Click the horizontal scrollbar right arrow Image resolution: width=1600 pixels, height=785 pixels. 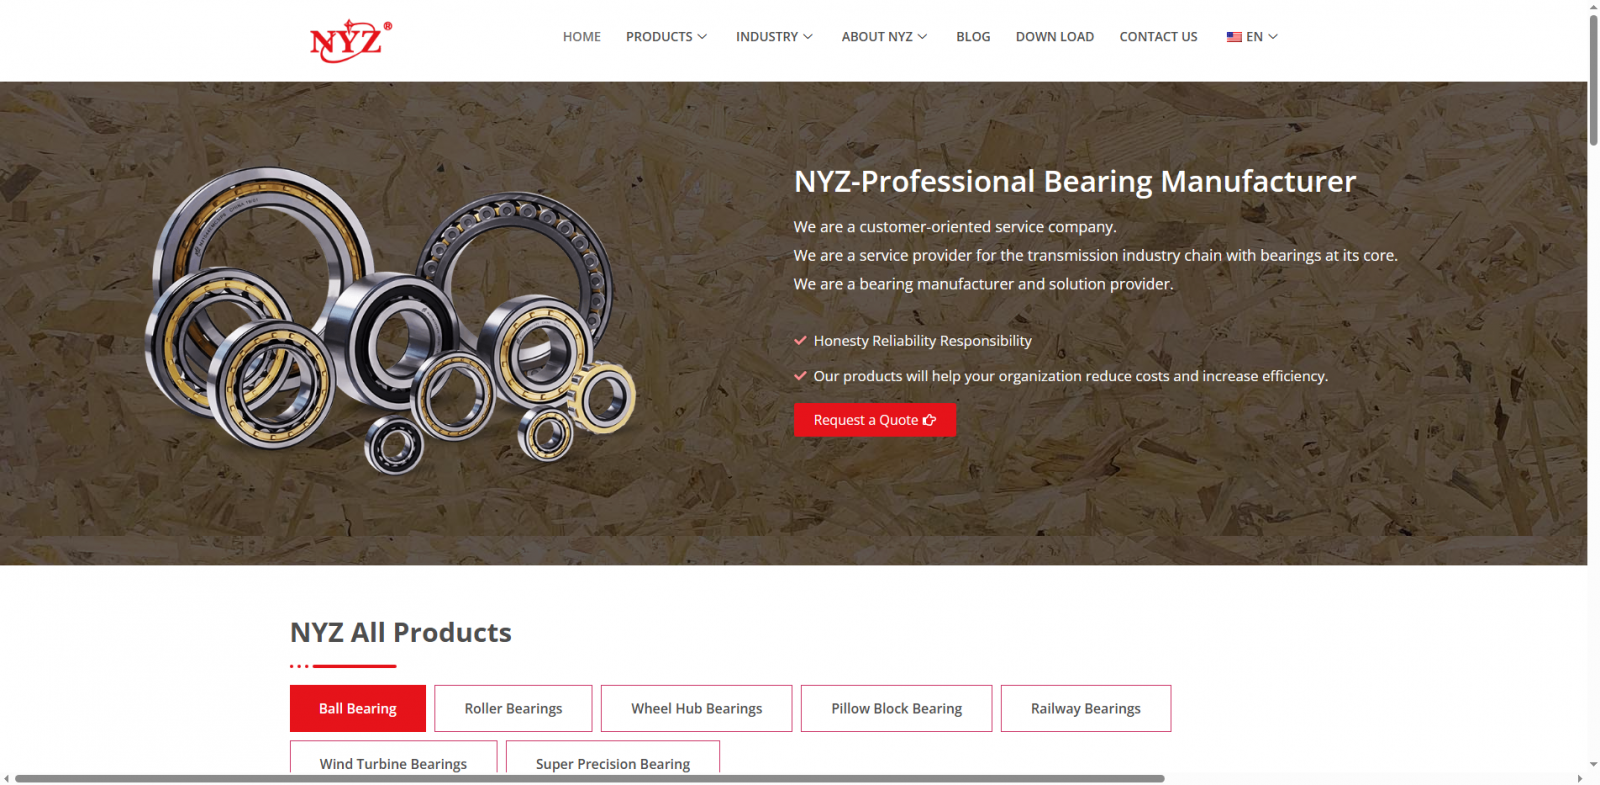(1580, 778)
